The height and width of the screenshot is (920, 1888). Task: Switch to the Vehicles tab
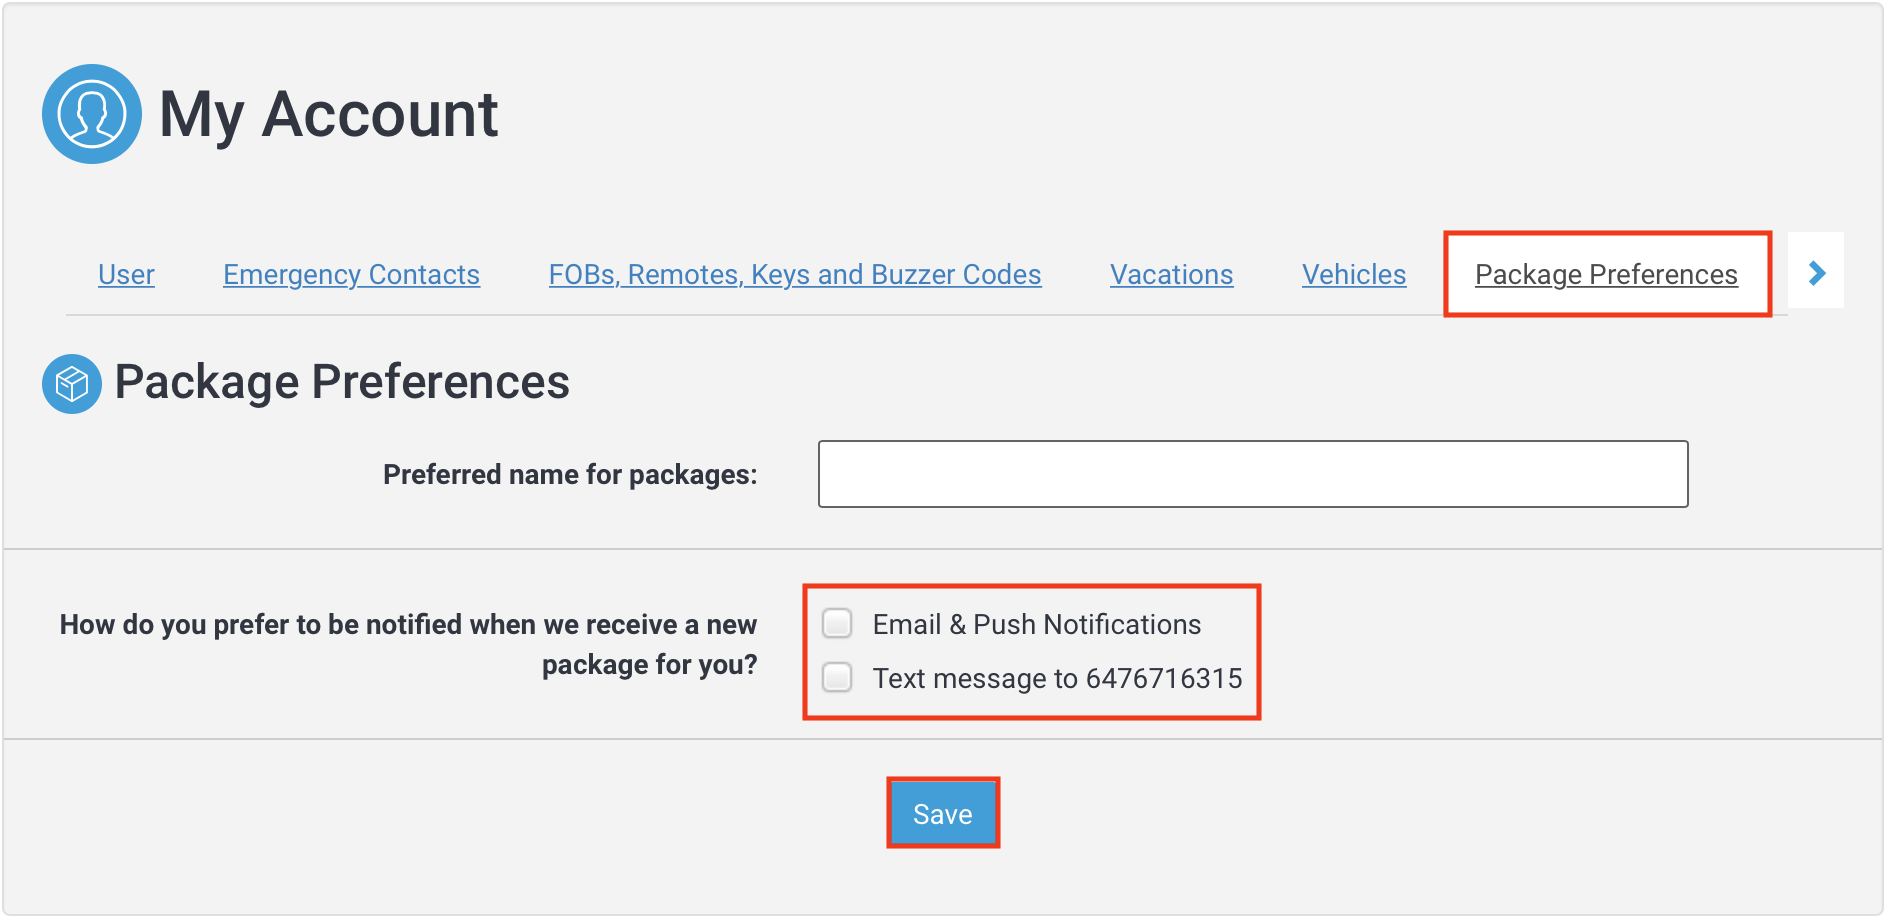1353,274
